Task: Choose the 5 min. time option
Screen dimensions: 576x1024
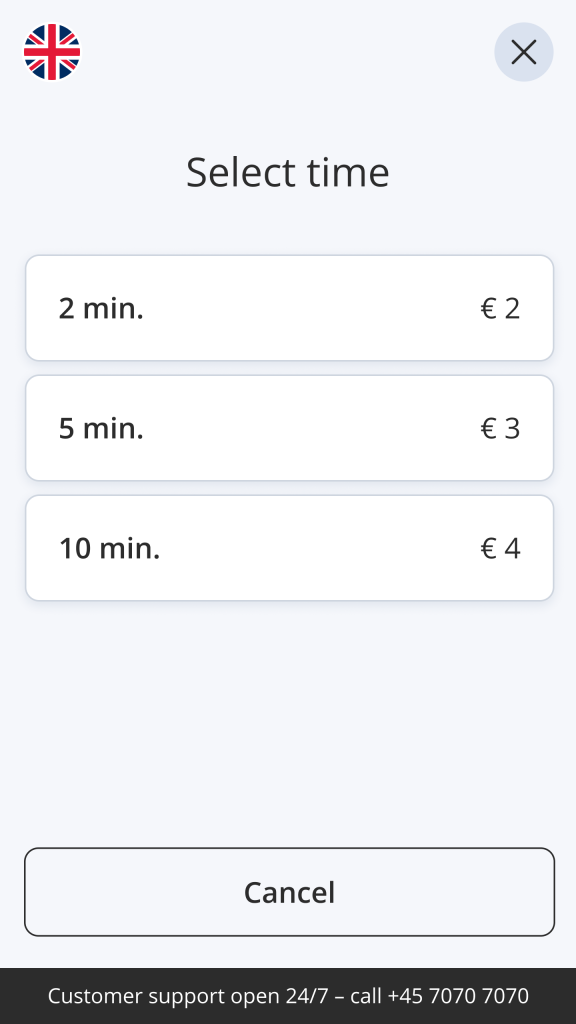Action: (289, 428)
